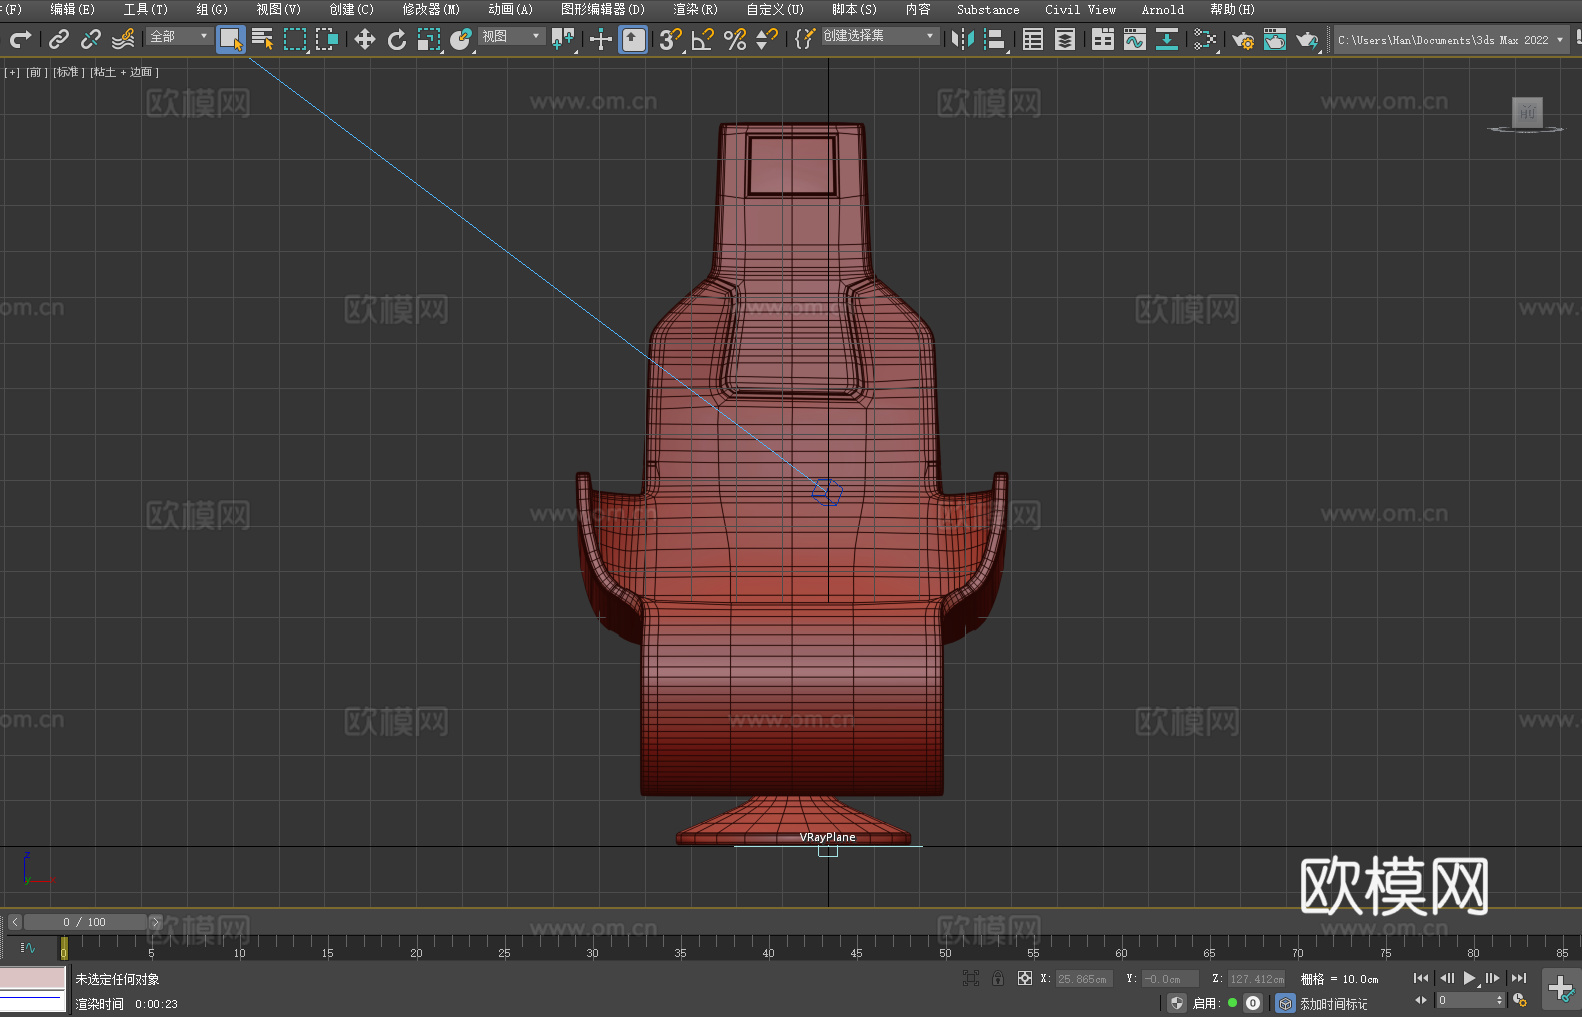Open the 视图 reference coordinate dropdown
1582x1017 pixels.
[x=511, y=36]
